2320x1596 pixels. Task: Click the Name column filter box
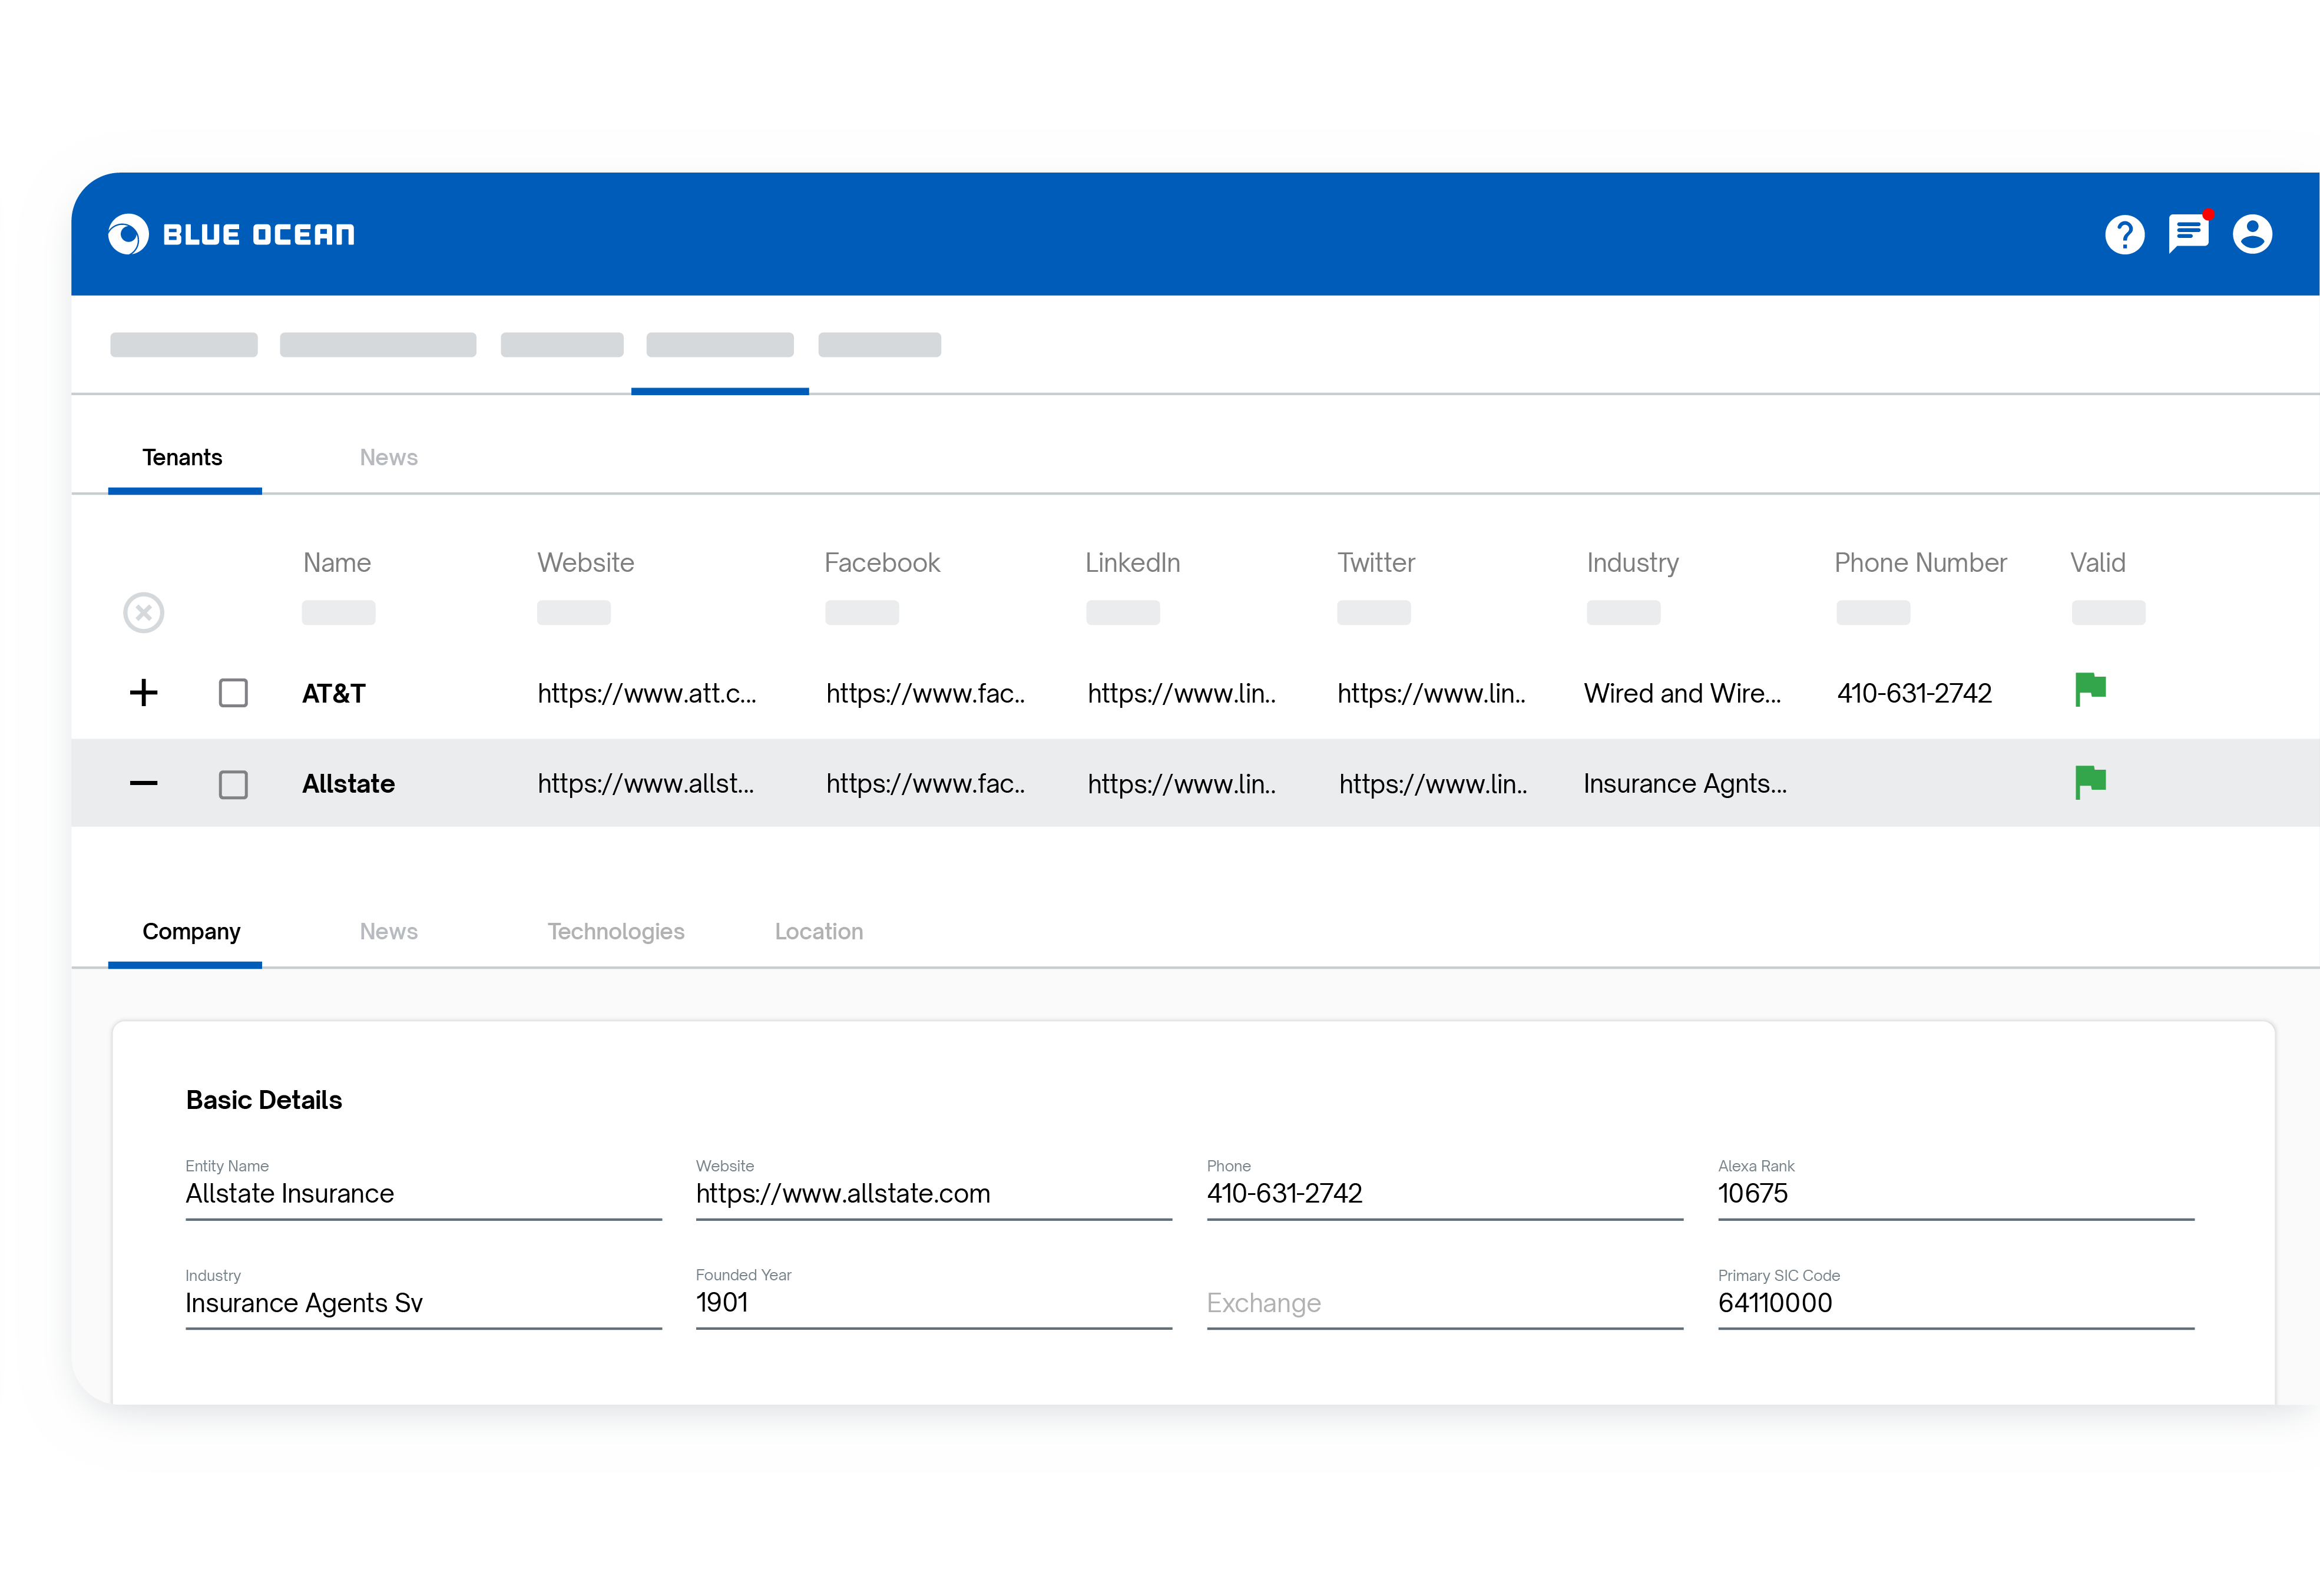coord(339,613)
